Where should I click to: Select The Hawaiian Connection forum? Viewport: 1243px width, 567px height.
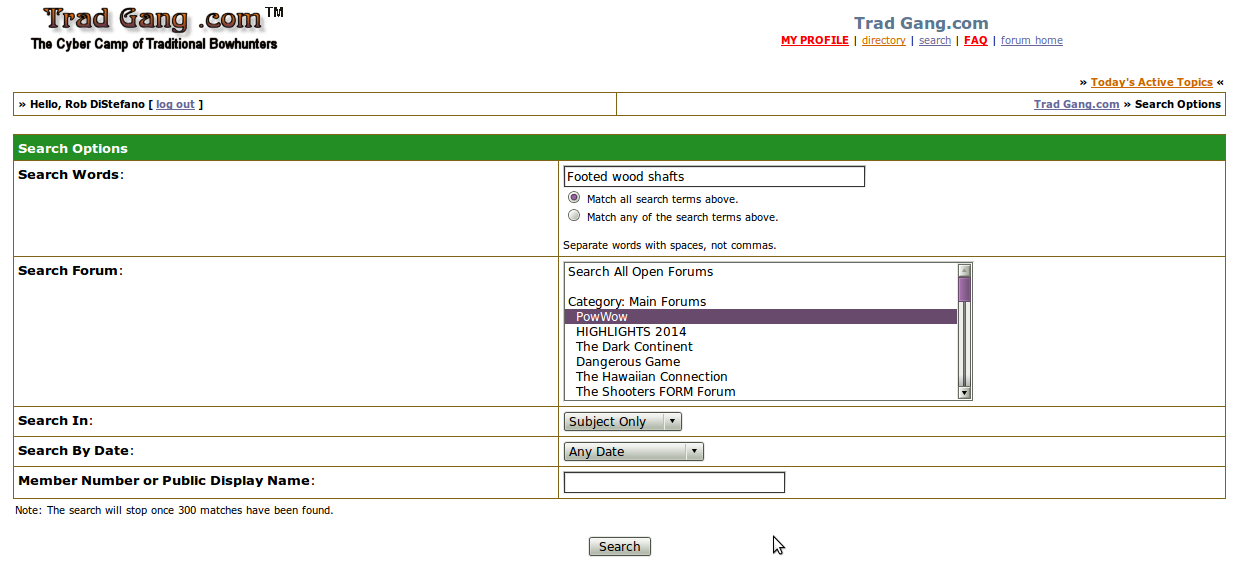tap(761, 377)
